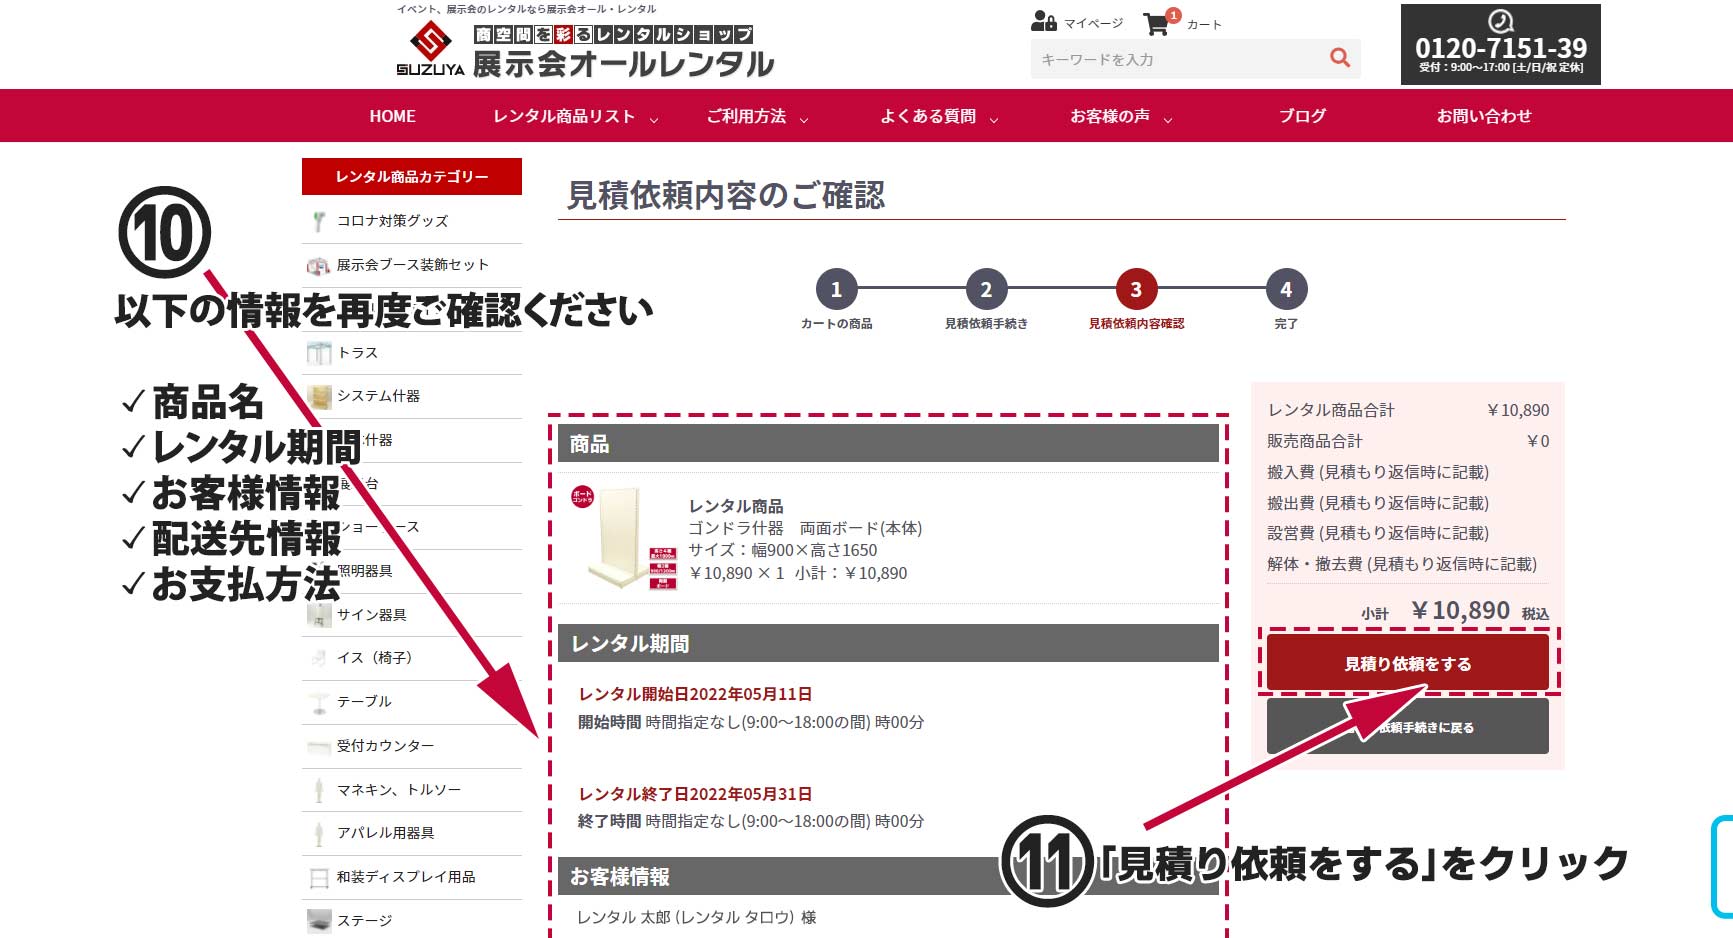Click subtotal ￥10,890 税込 amount
Image resolution: width=1733 pixels, height=938 pixels.
[x=1480, y=611]
